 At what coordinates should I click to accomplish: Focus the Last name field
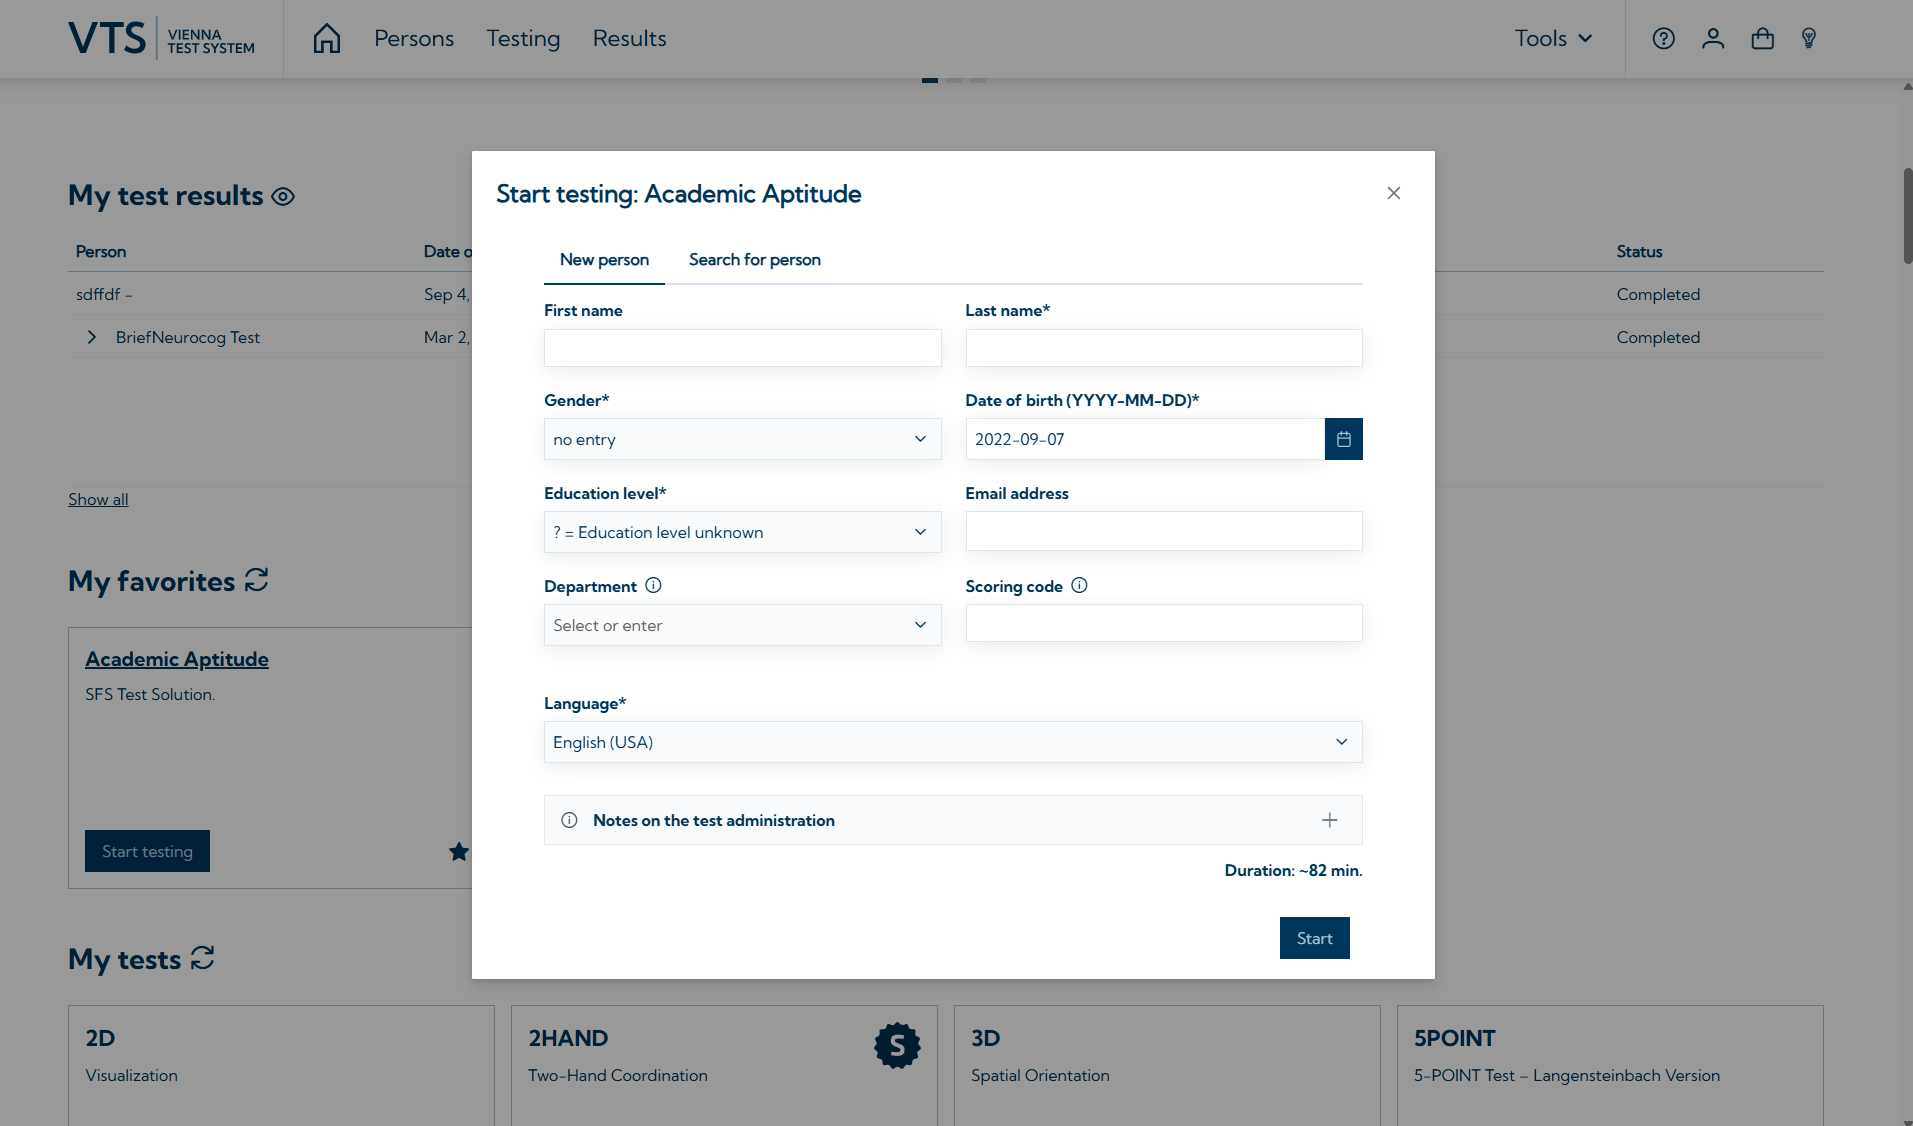tap(1164, 348)
